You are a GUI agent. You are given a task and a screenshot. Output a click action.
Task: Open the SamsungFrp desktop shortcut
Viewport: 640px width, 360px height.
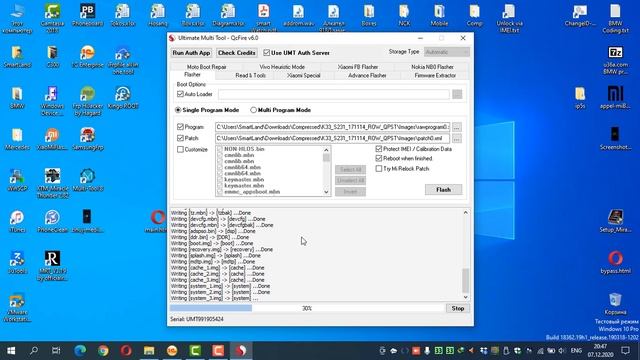(87, 139)
